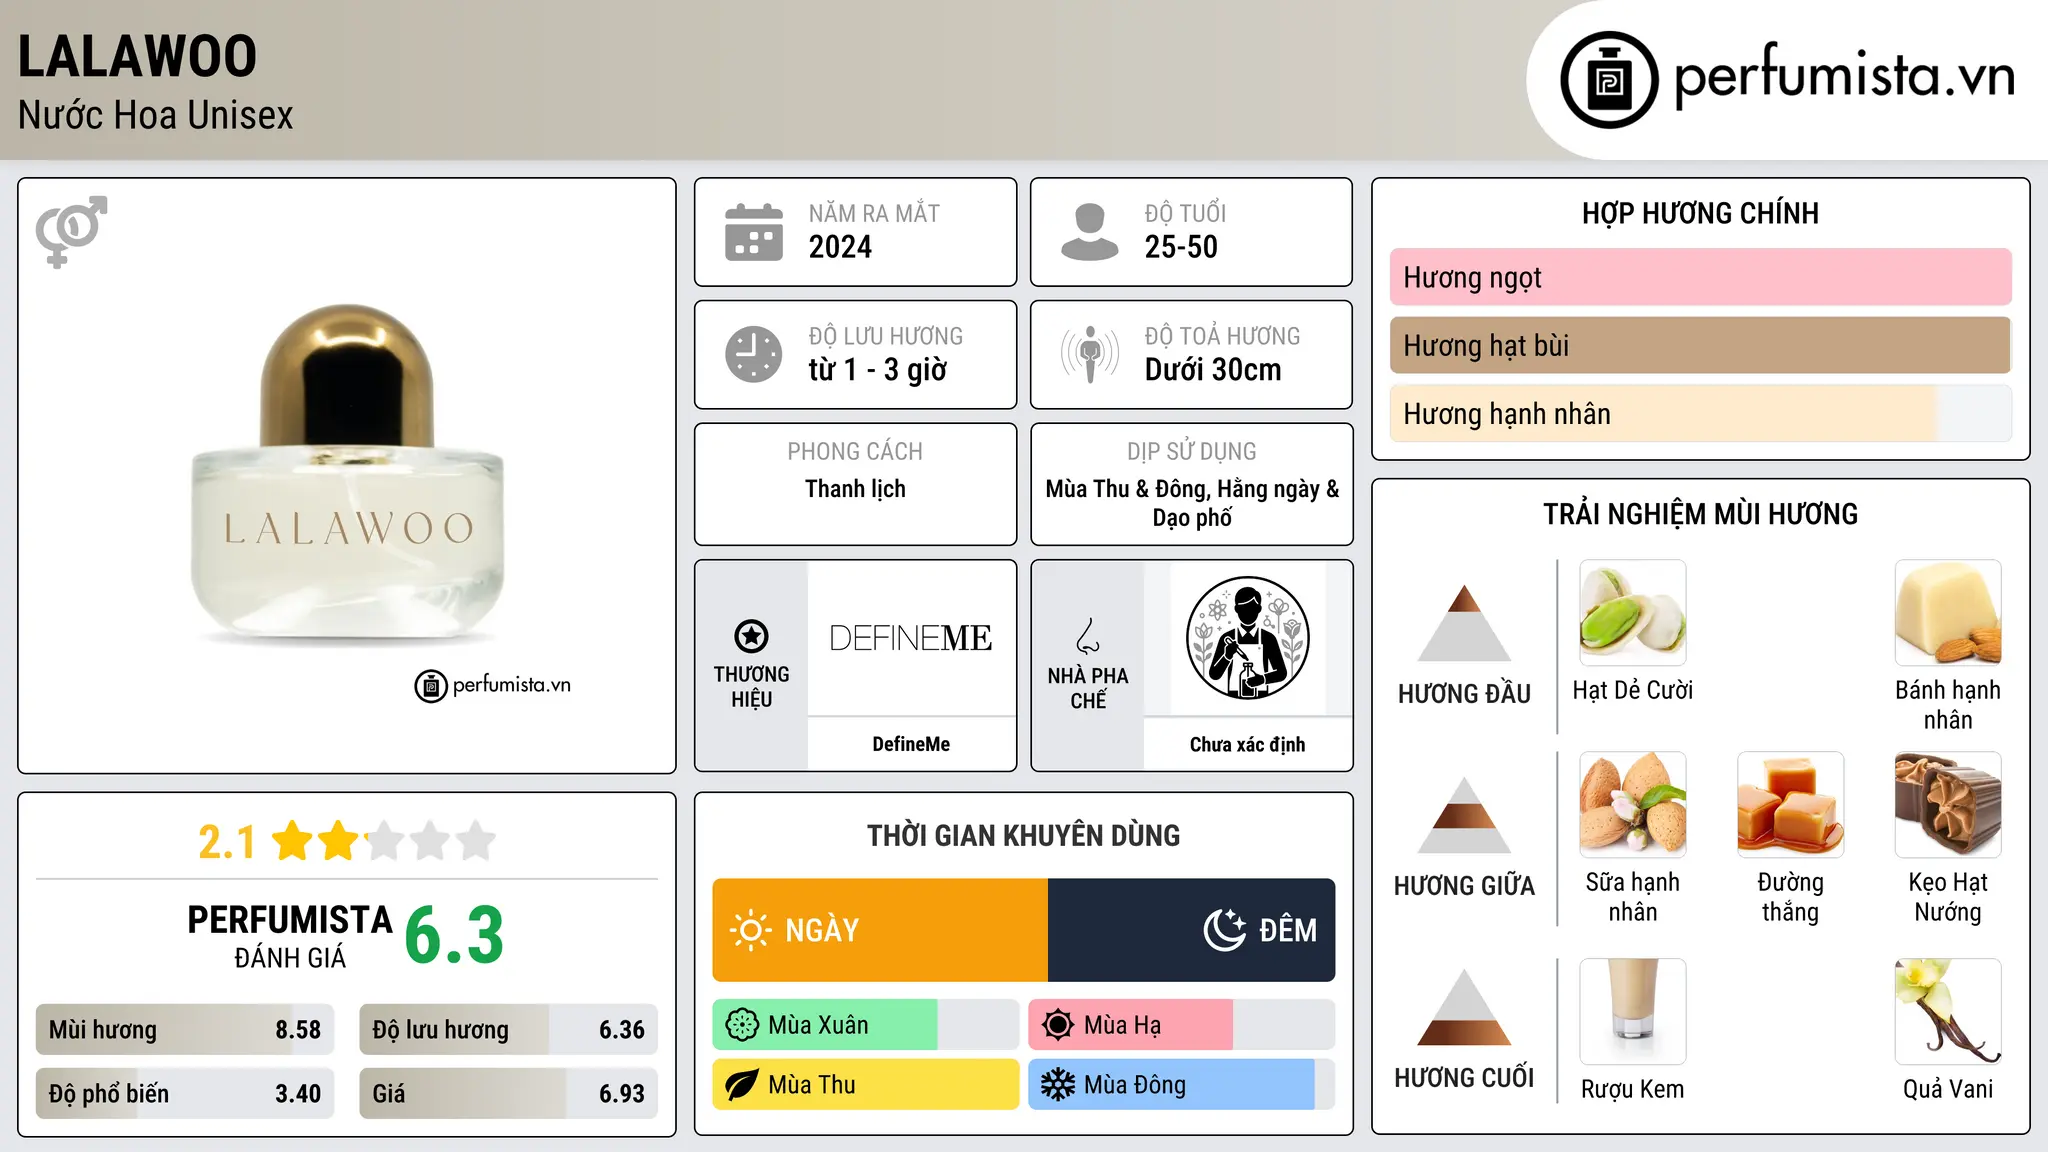2048x1152 pixels.
Task: Click the Chưa xác định perfumer label
Action: (1247, 744)
